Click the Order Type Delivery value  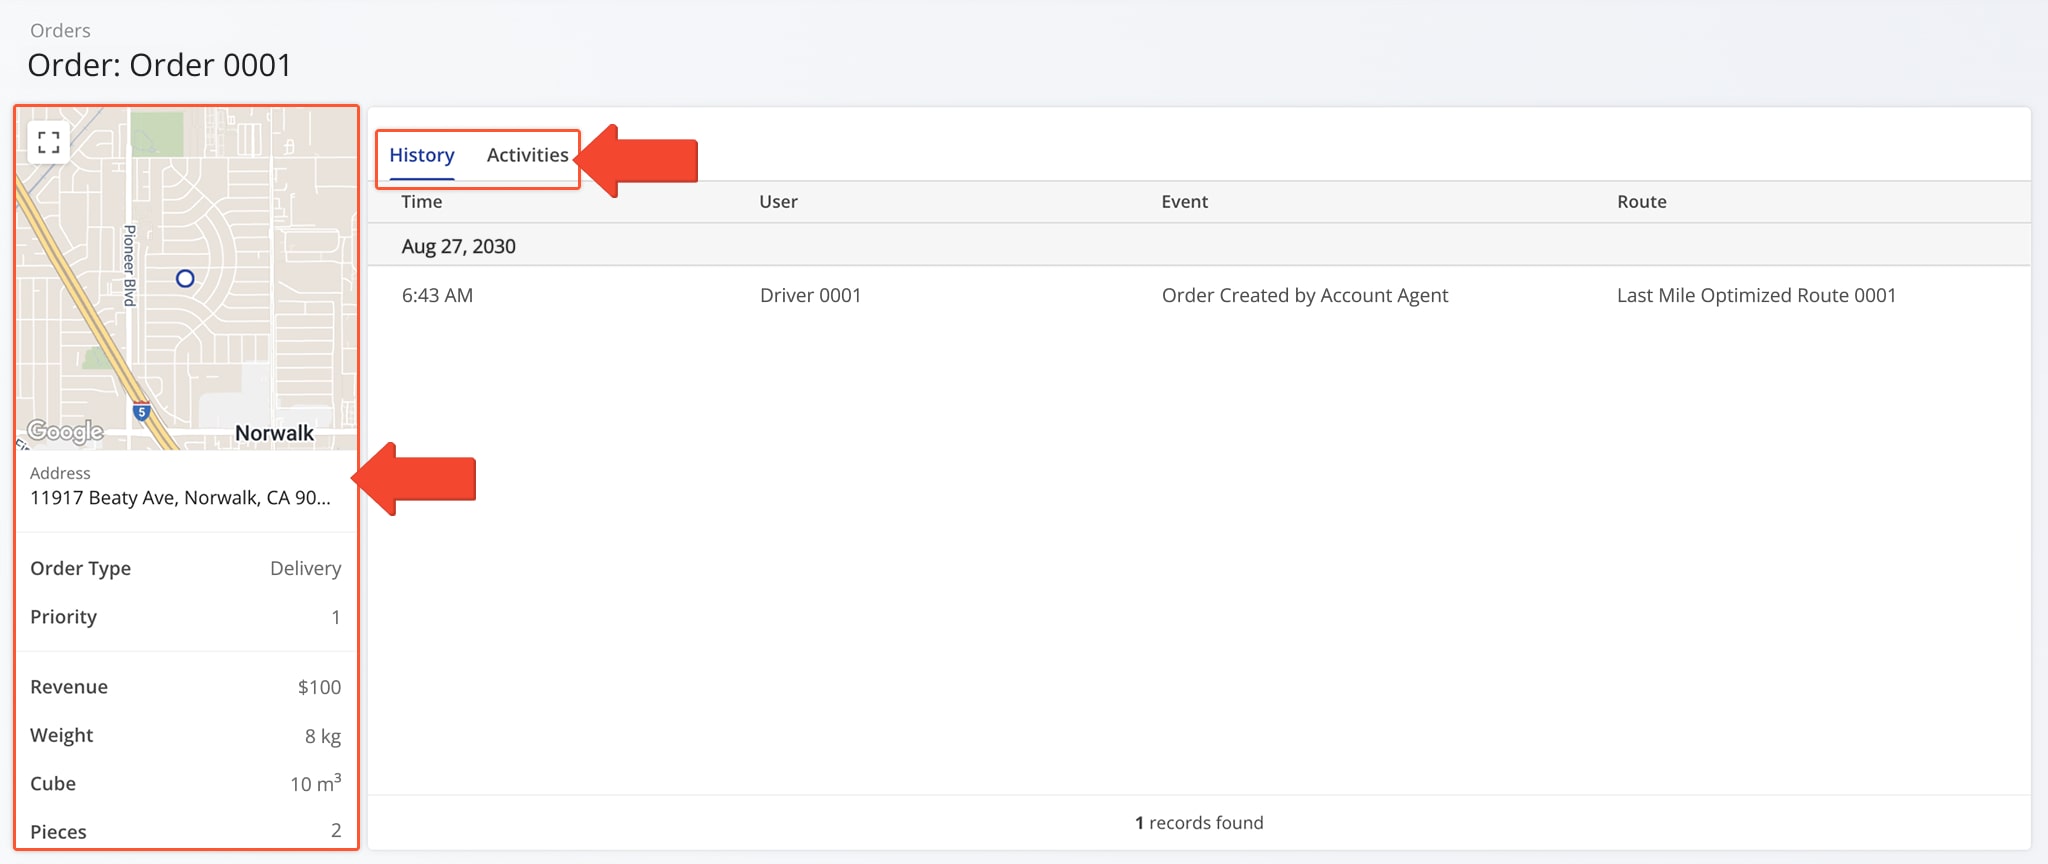[x=305, y=569]
